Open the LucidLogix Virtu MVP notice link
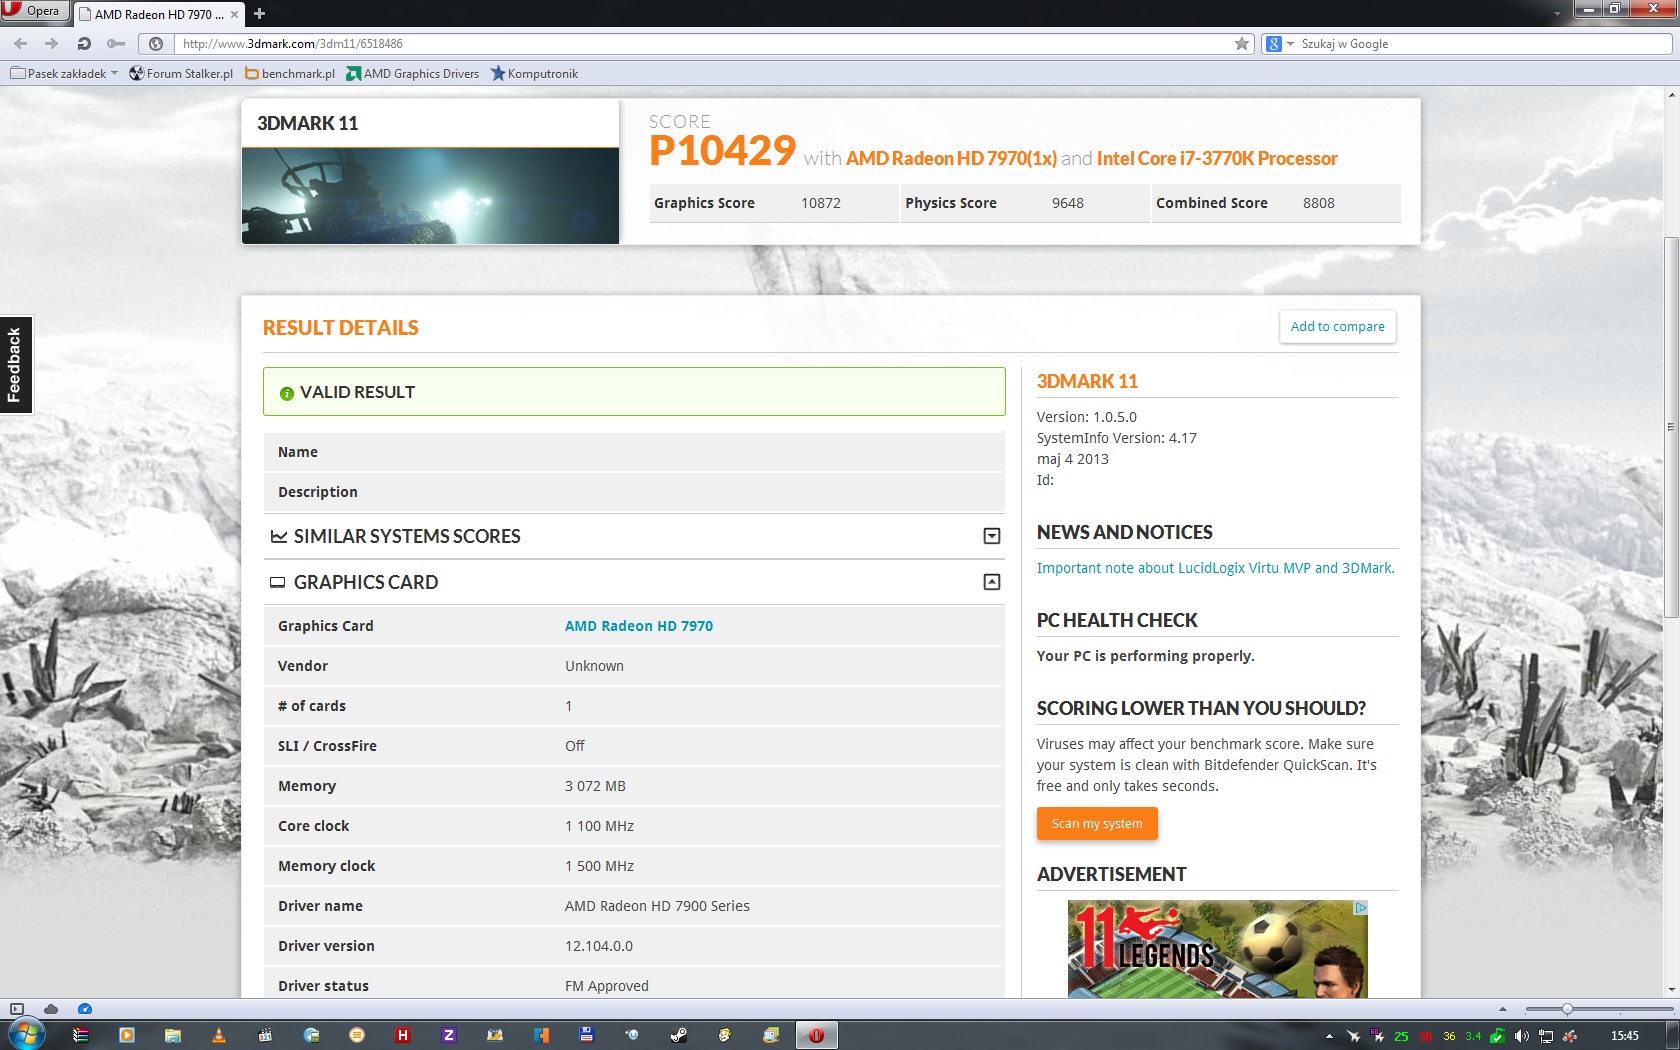The width and height of the screenshot is (1680, 1050). [x=1215, y=568]
